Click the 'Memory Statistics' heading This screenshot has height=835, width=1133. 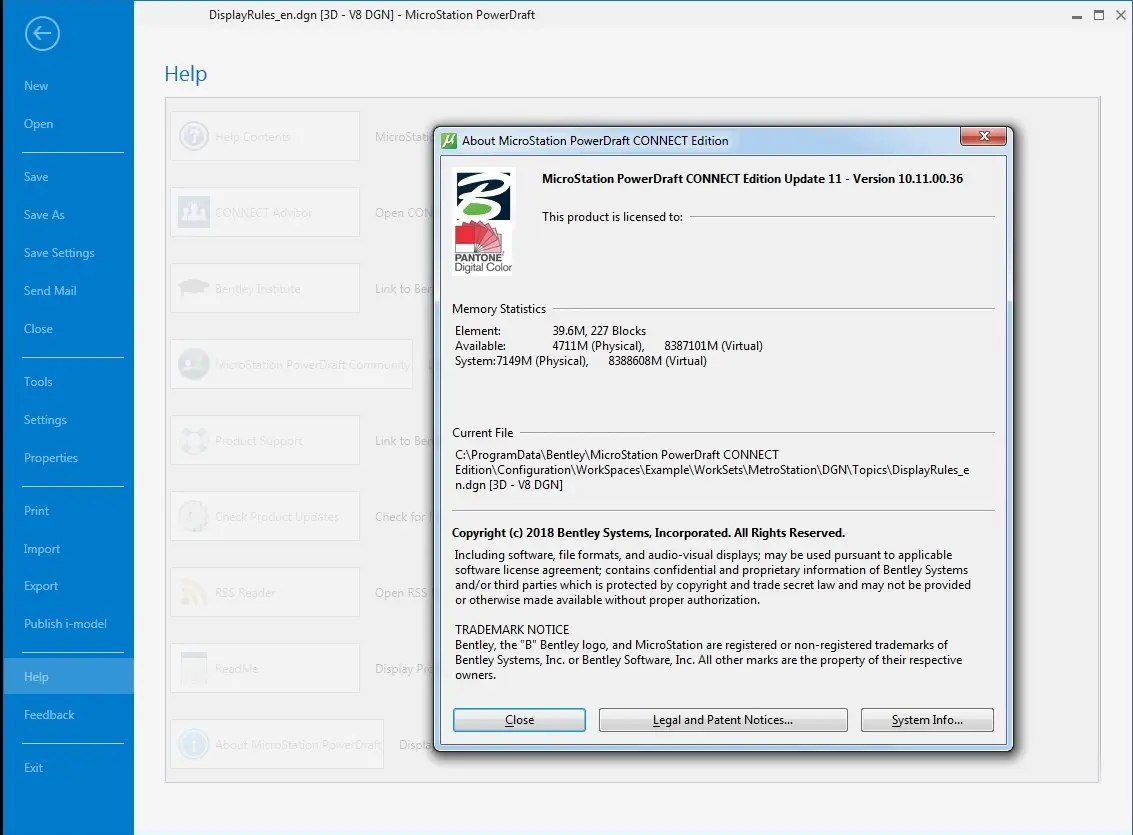click(x=499, y=308)
